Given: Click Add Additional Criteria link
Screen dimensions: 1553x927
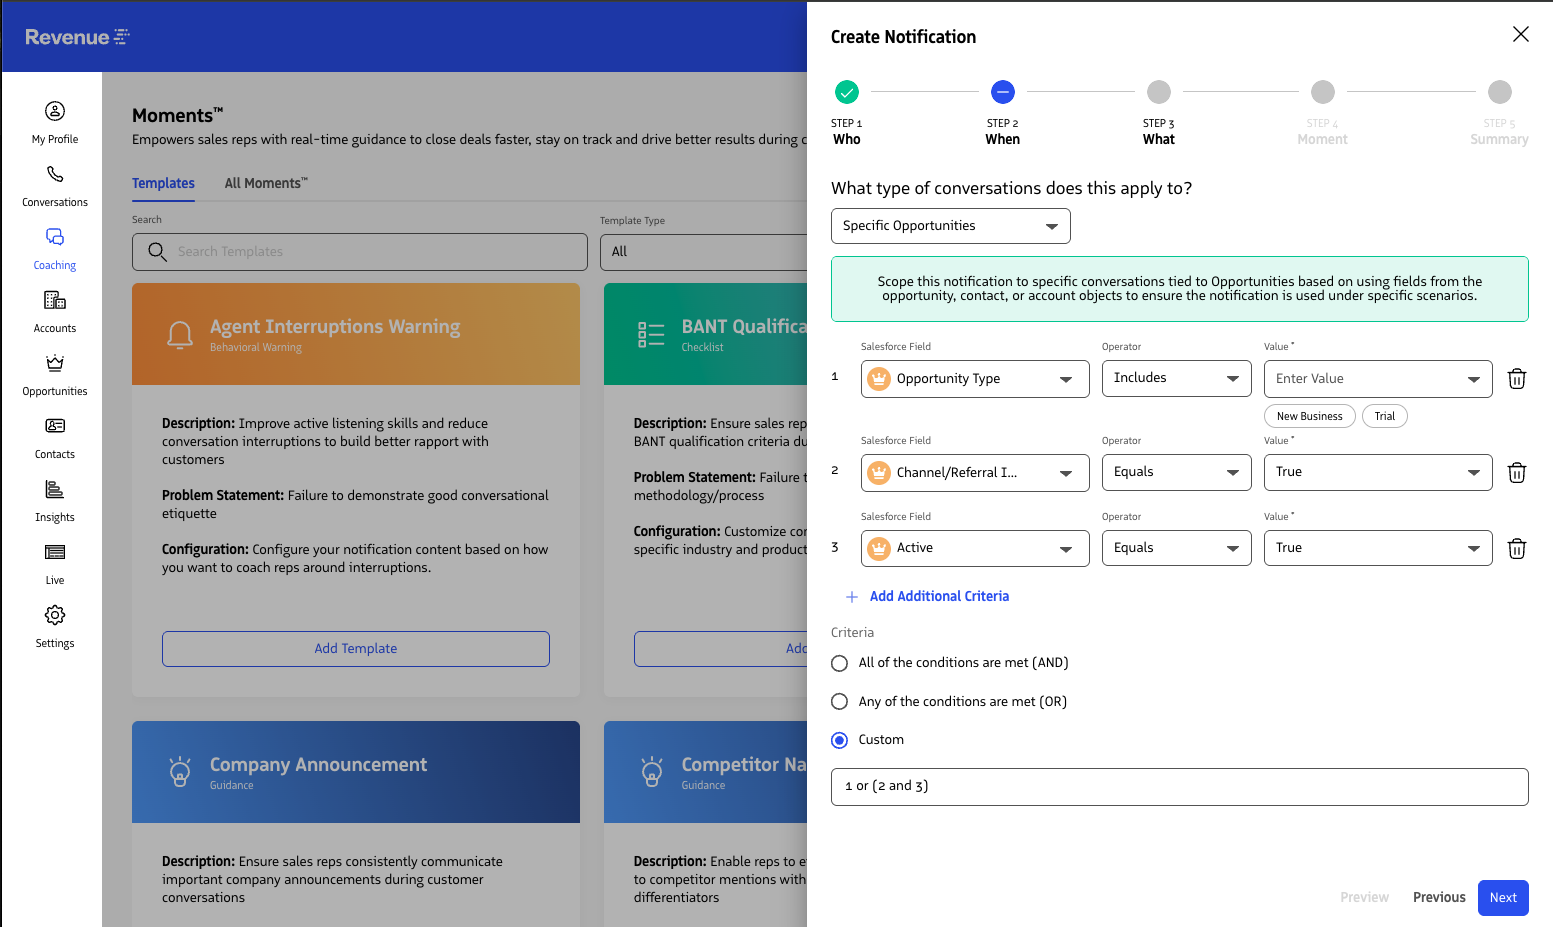Looking at the screenshot, I should tap(938, 596).
